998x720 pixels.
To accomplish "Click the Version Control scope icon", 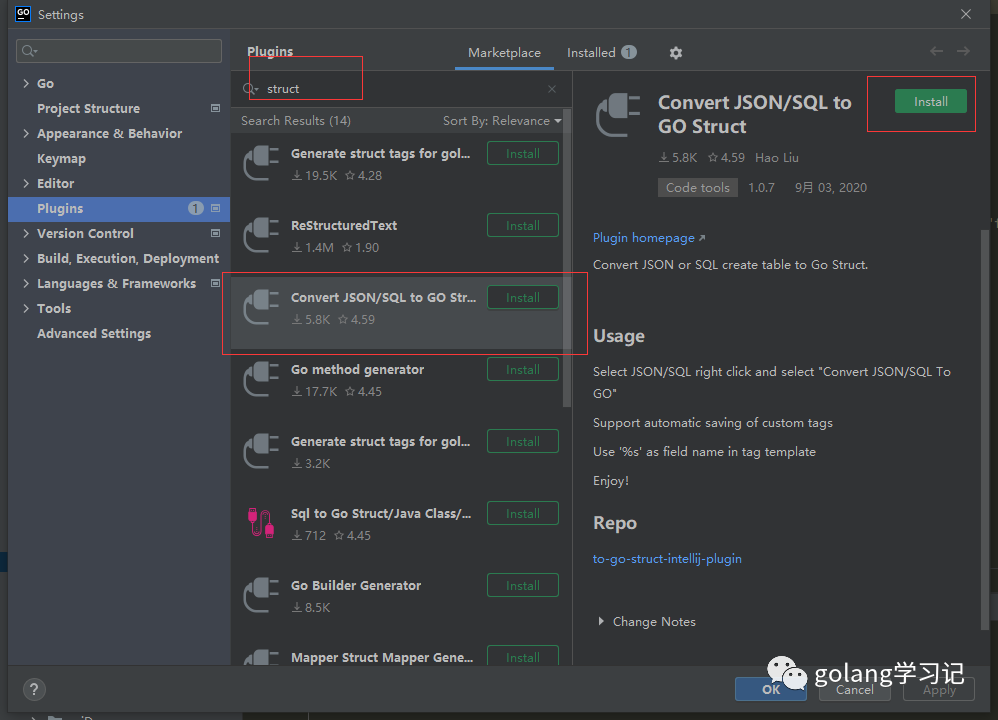I will click(215, 233).
